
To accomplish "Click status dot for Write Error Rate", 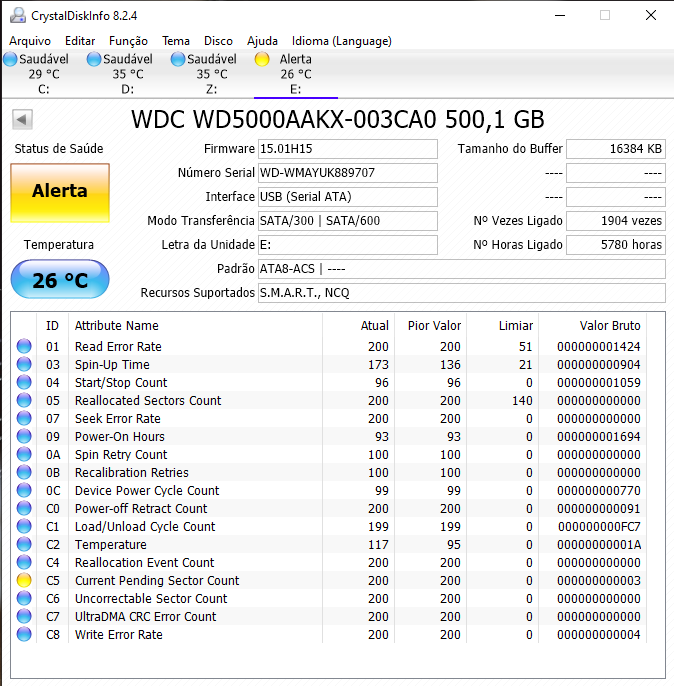I will (x=24, y=634).
